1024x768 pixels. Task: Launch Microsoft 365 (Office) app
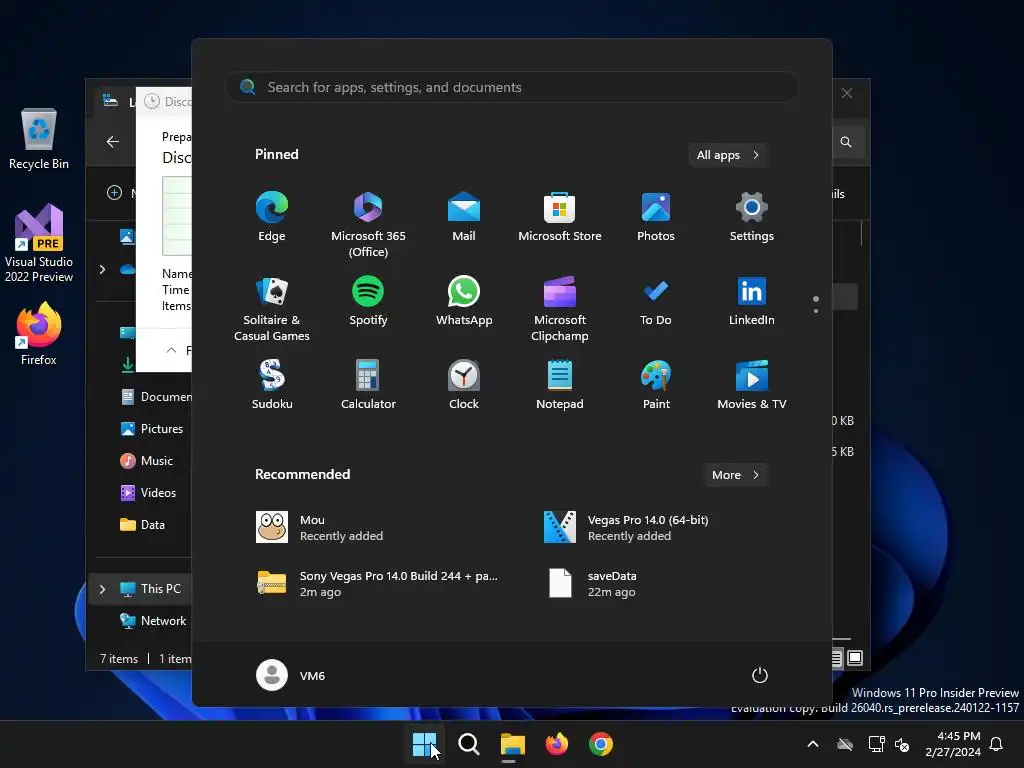click(x=368, y=224)
